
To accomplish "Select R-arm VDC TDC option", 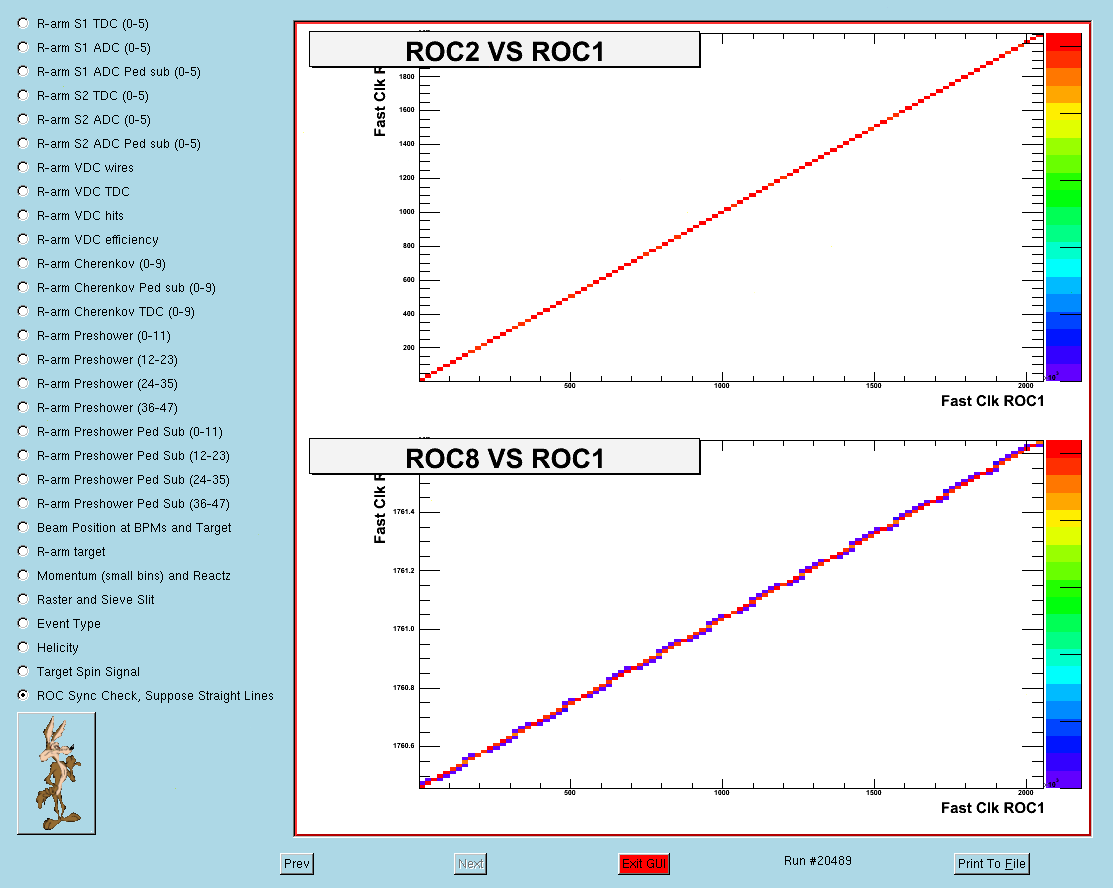I will [x=23, y=192].
